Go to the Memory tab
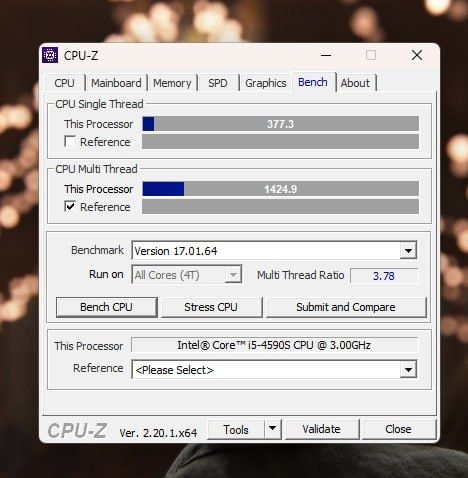Screen dimensions: 468x478 coord(172,83)
